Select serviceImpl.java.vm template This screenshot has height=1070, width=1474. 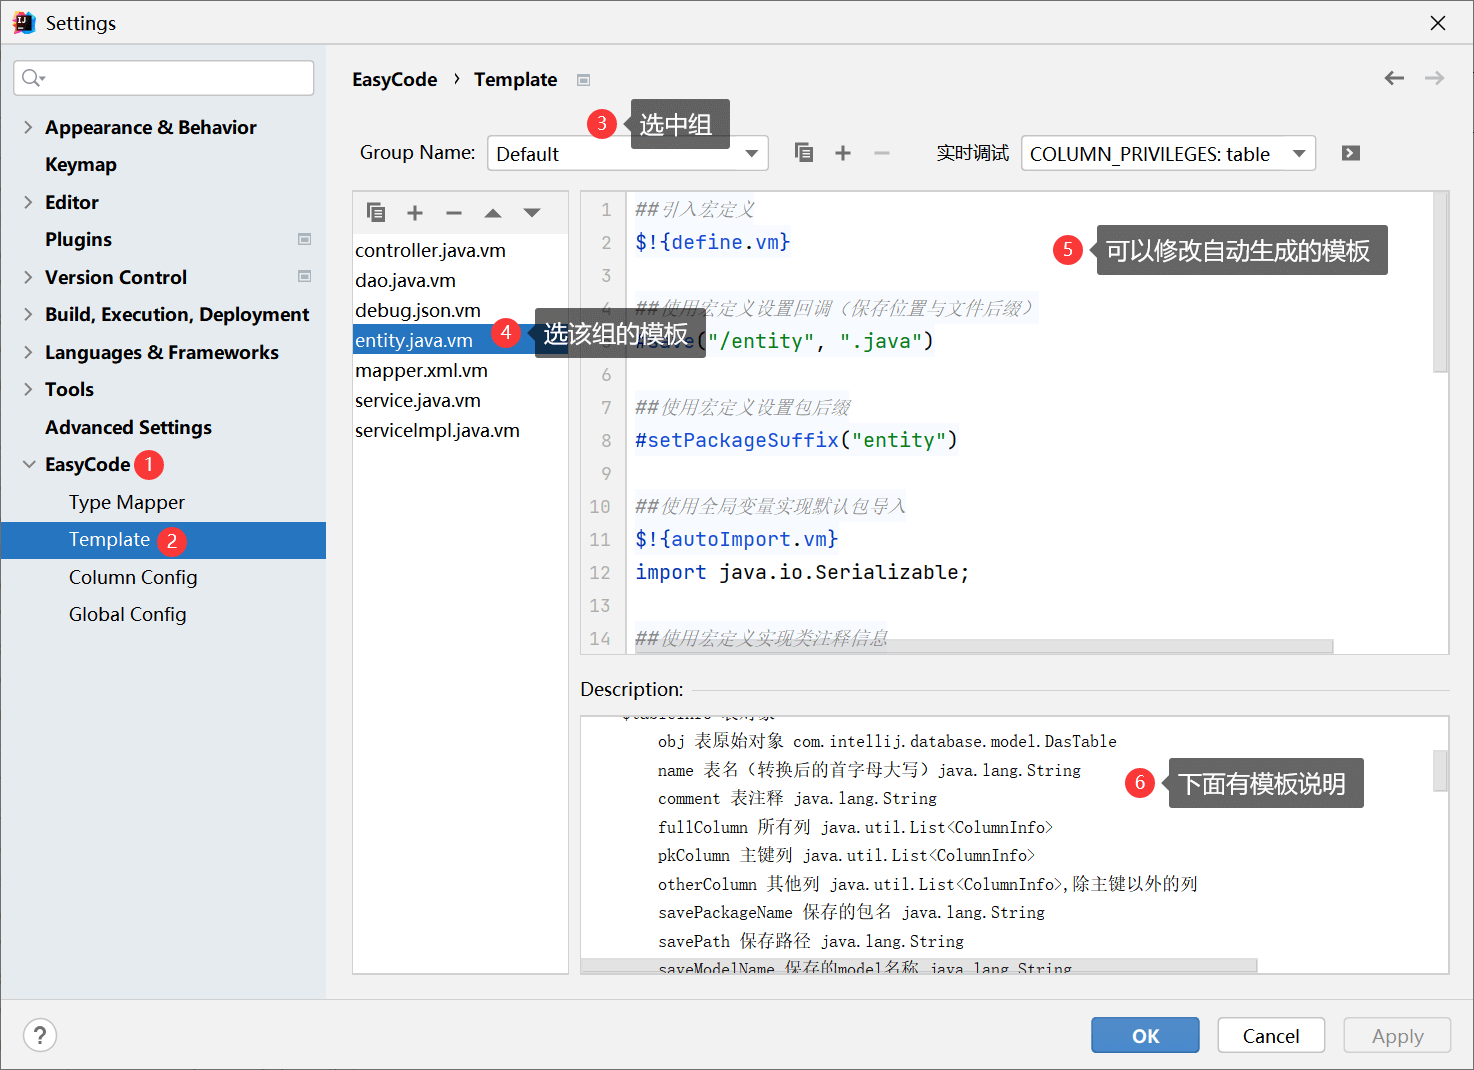(437, 430)
